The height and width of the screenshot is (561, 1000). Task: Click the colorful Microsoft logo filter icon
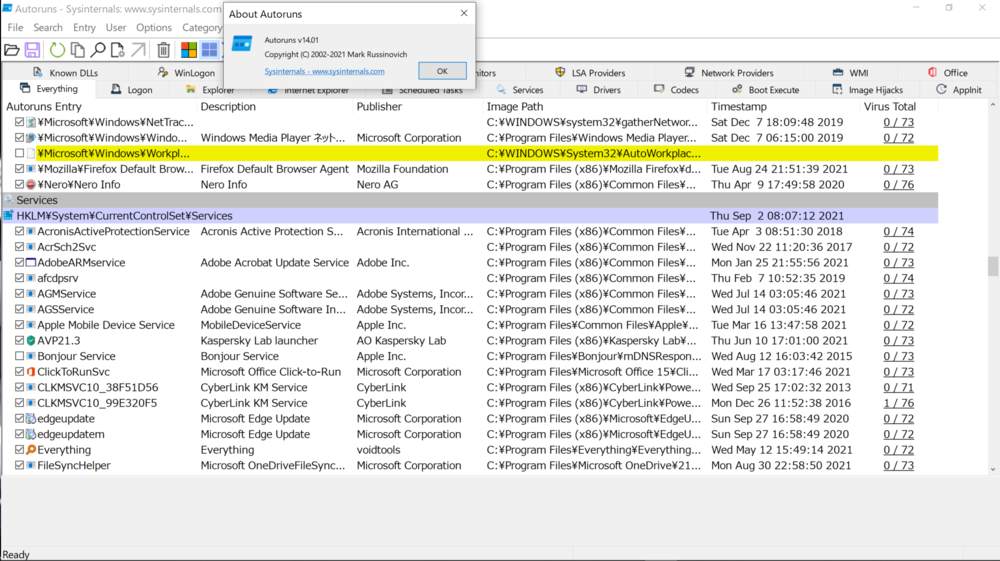(x=189, y=50)
